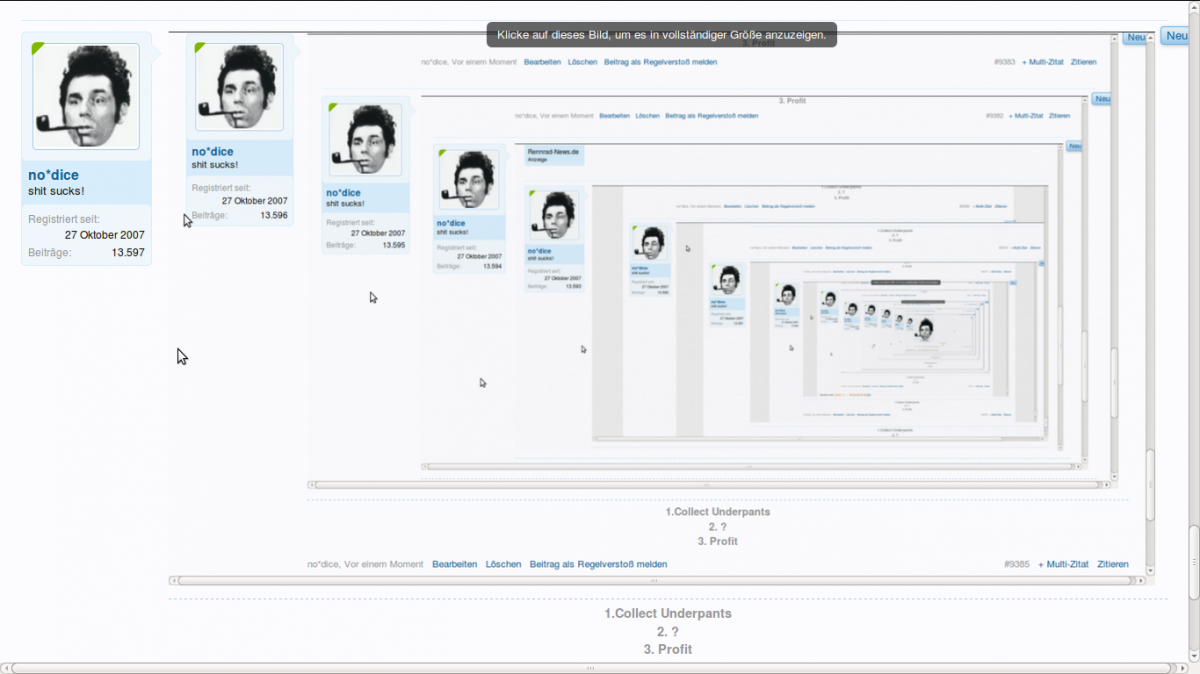
Task: Click the largest no*dice avatar on far left
Action: [86, 96]
